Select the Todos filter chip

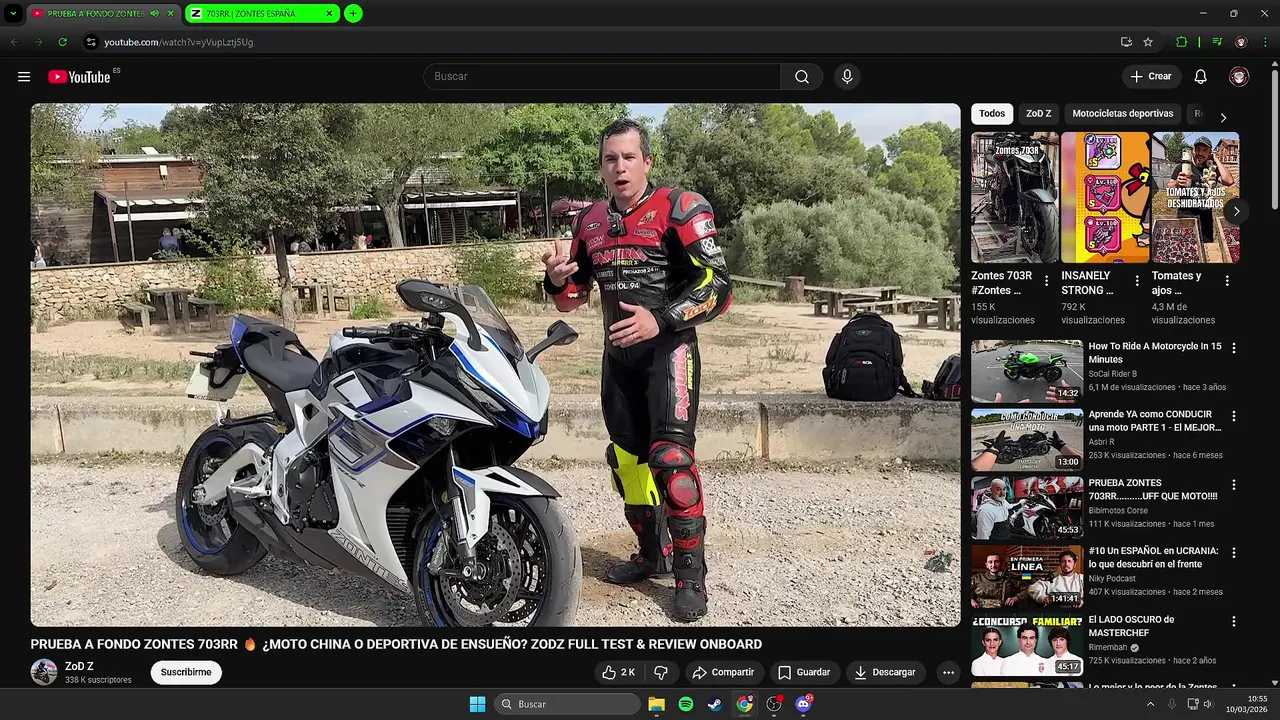[992, 114]
